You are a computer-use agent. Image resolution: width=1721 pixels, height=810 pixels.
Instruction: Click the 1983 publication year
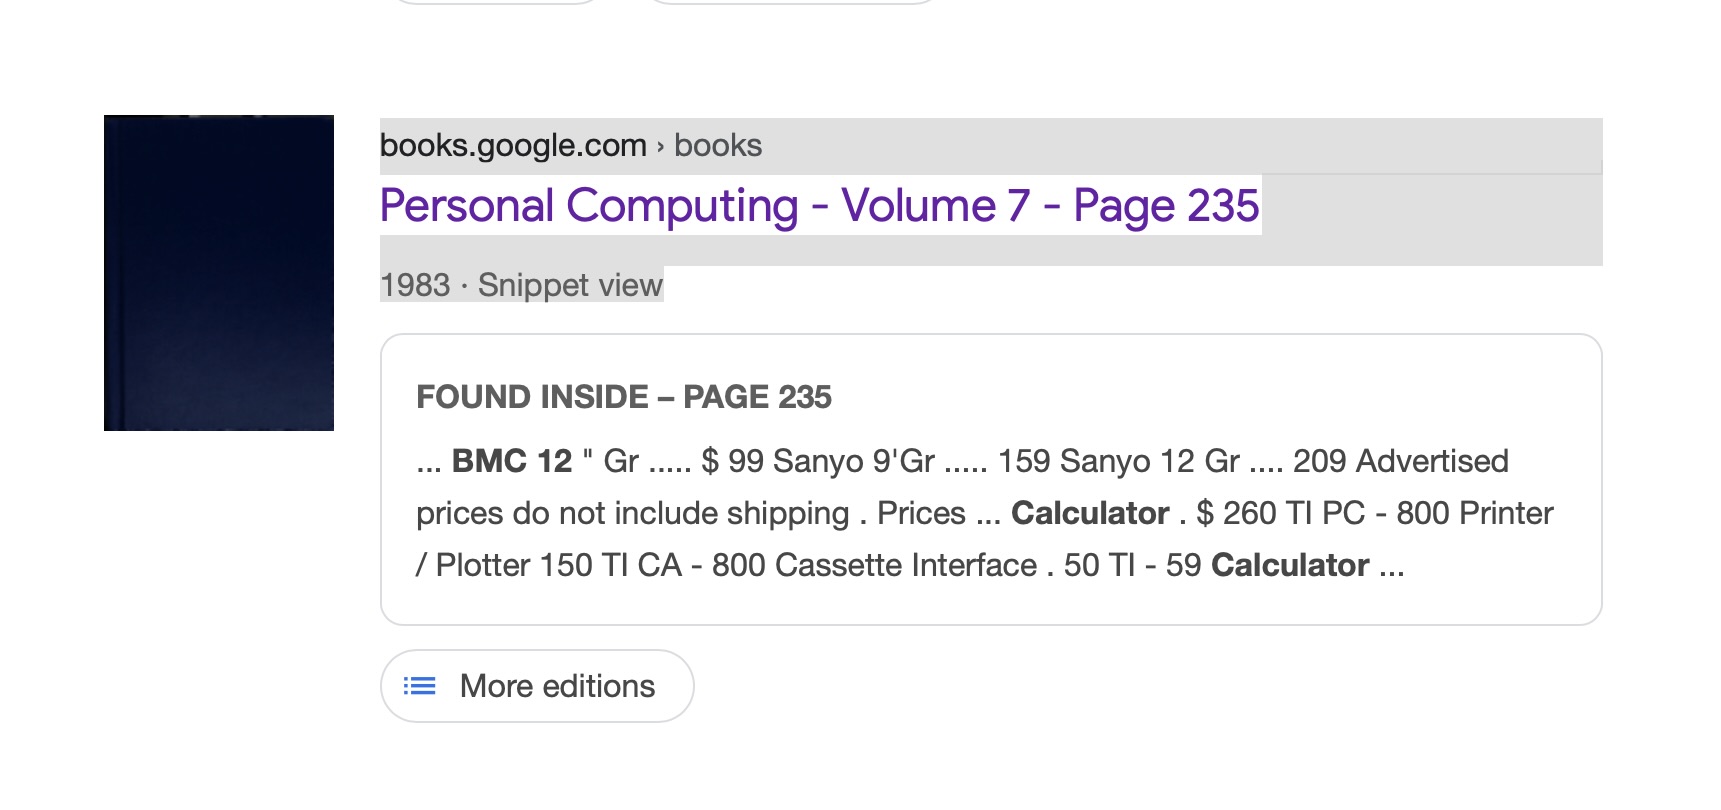[415, 285]
